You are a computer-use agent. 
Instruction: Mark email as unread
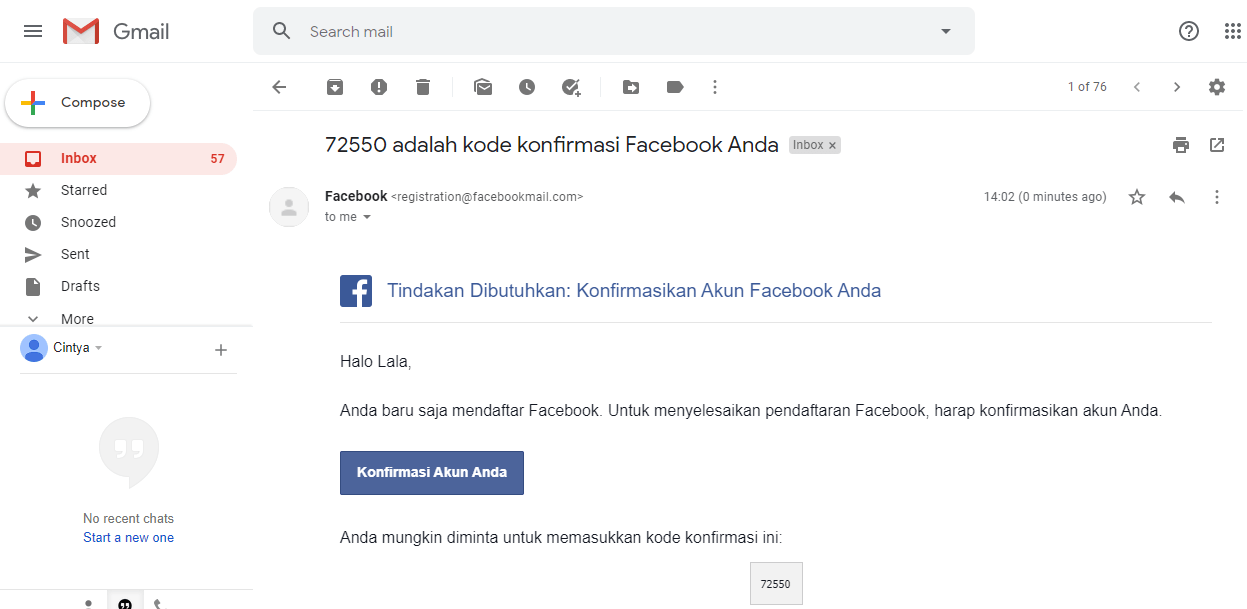coord(483,87)
